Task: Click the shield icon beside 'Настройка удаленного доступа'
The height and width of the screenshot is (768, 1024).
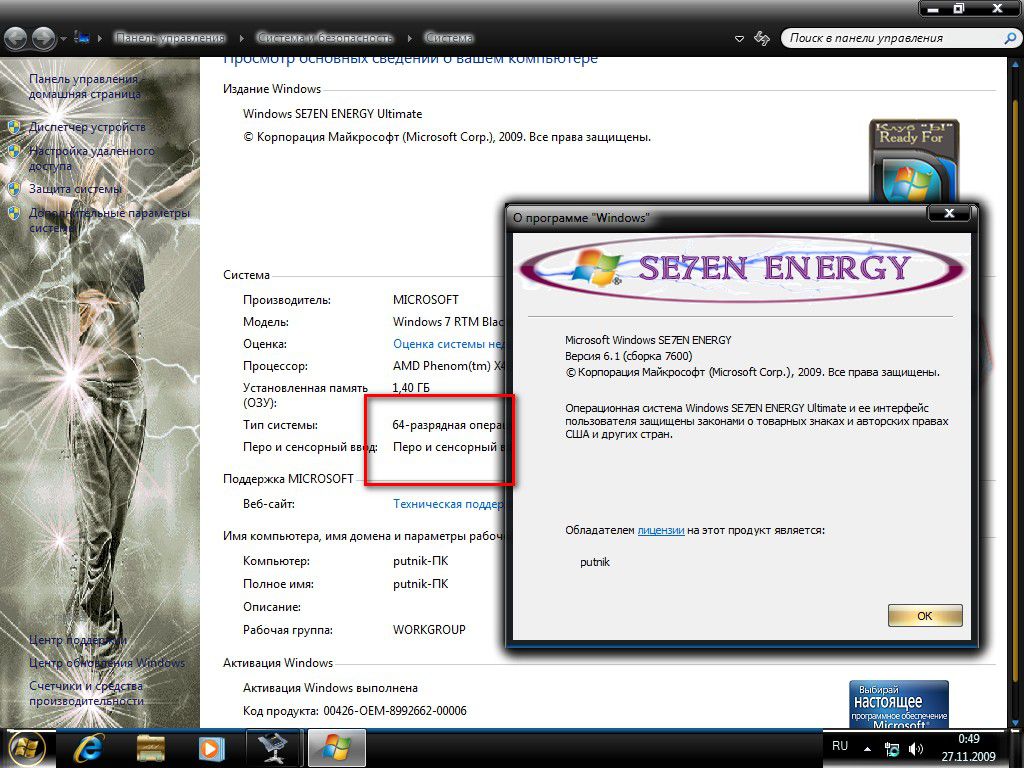Action: [x=14, y=152]
